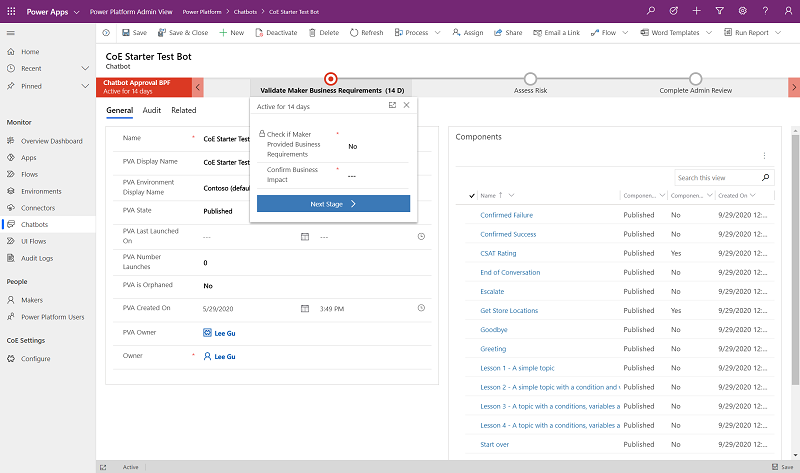Open the Get Store Locations link
This screenshot has height=473, width=800.
[509, 310]
